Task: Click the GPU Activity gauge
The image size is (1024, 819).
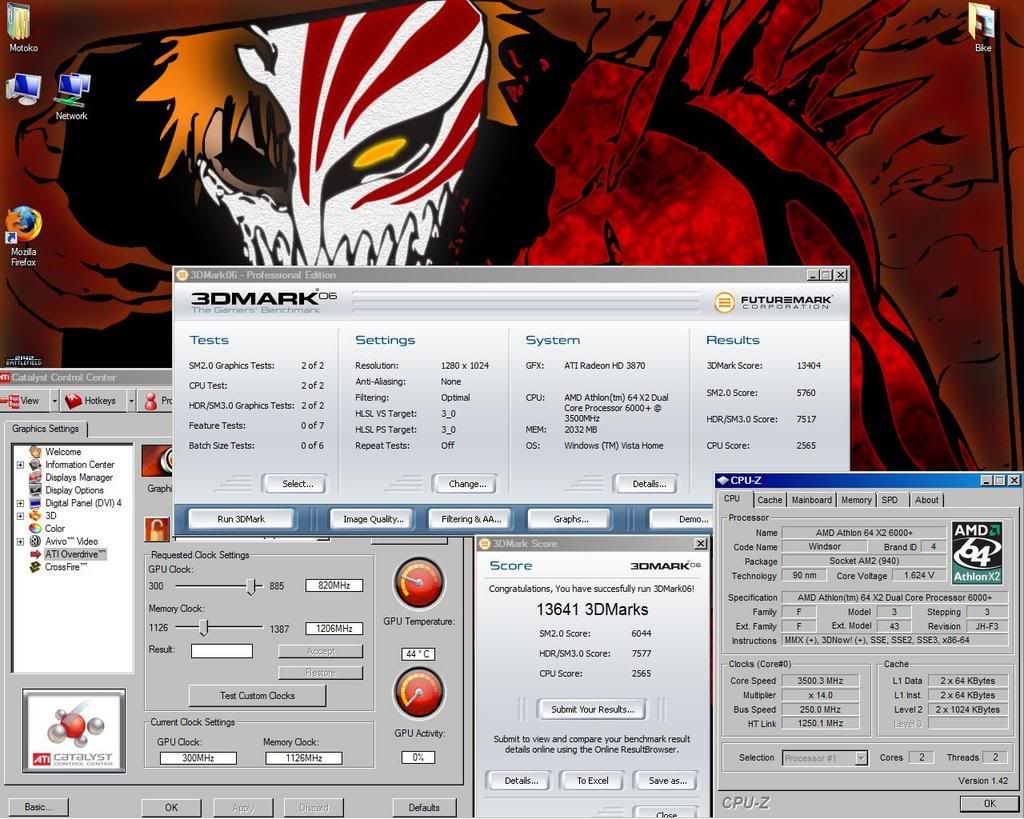Action: pyautogui.click(x=419, y=694)
